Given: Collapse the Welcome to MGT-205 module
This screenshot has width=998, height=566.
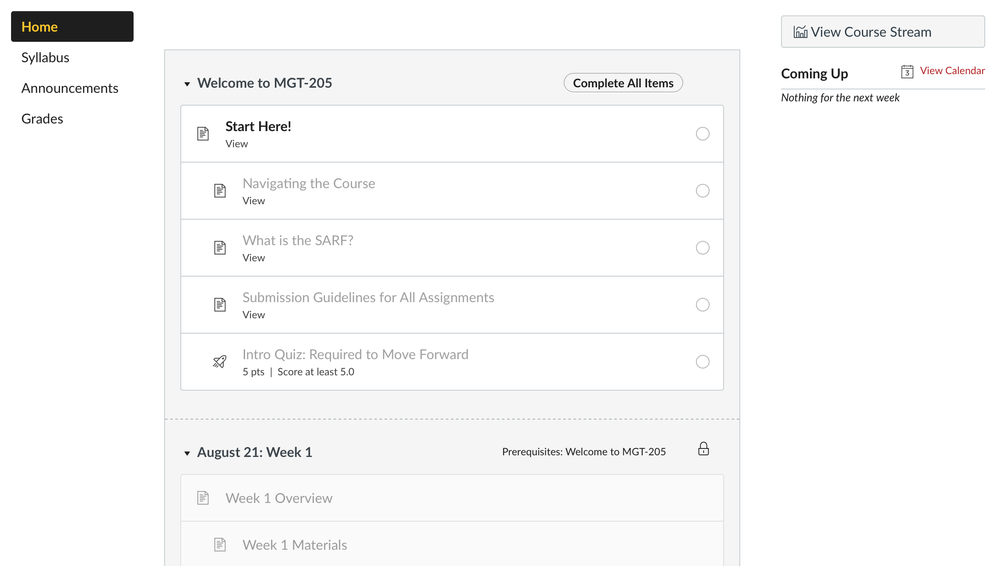Looking at the screenshot, I should point(187,83).
